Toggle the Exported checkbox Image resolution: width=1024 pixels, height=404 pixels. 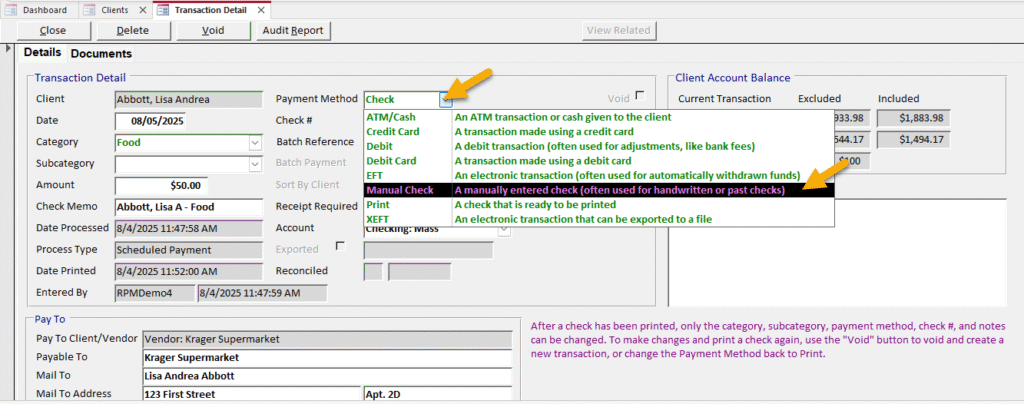tap(340, 246)
